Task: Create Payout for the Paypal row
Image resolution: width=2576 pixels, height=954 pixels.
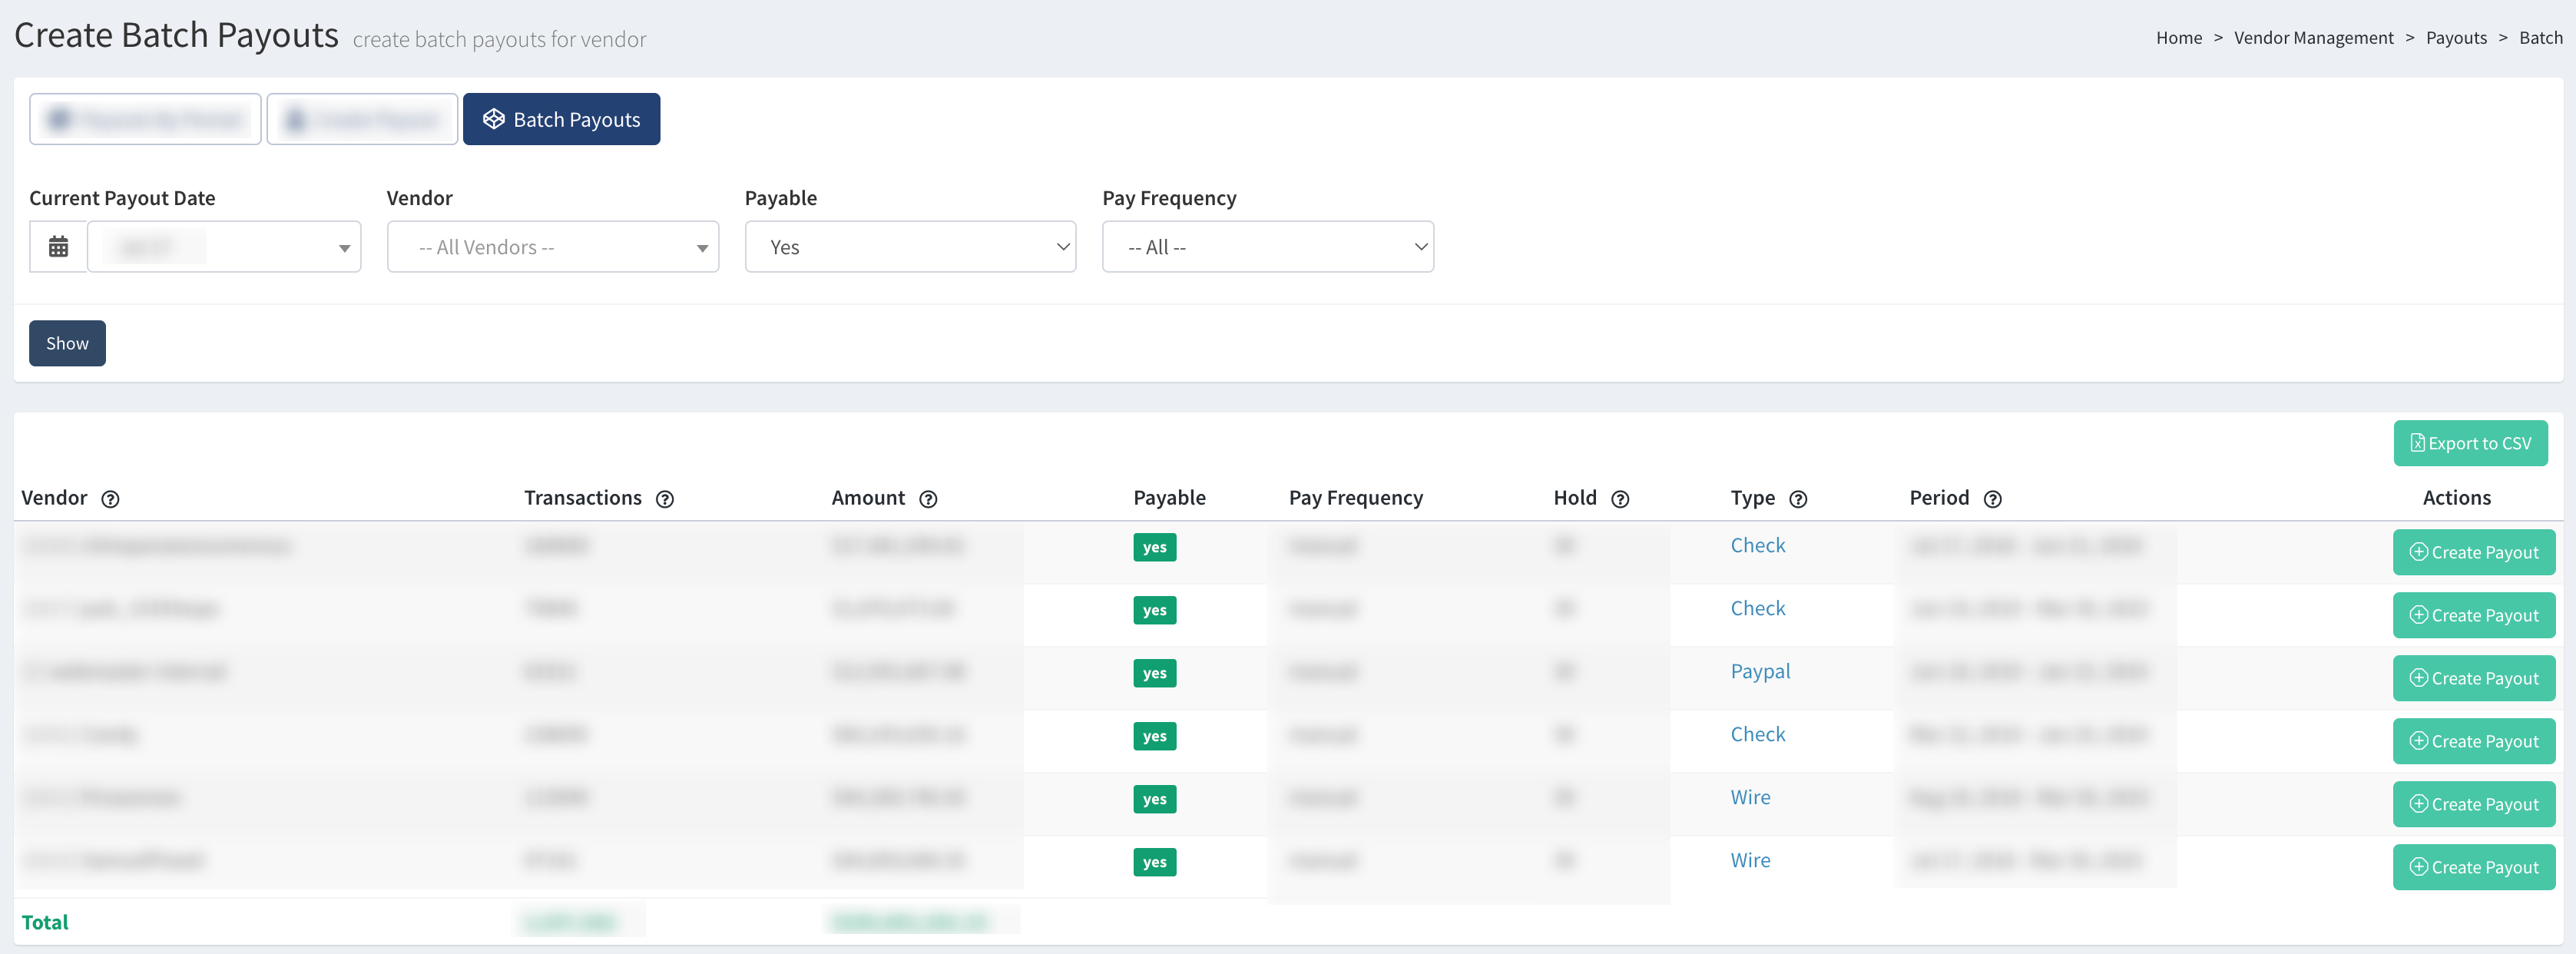Action: point(2473,678)
